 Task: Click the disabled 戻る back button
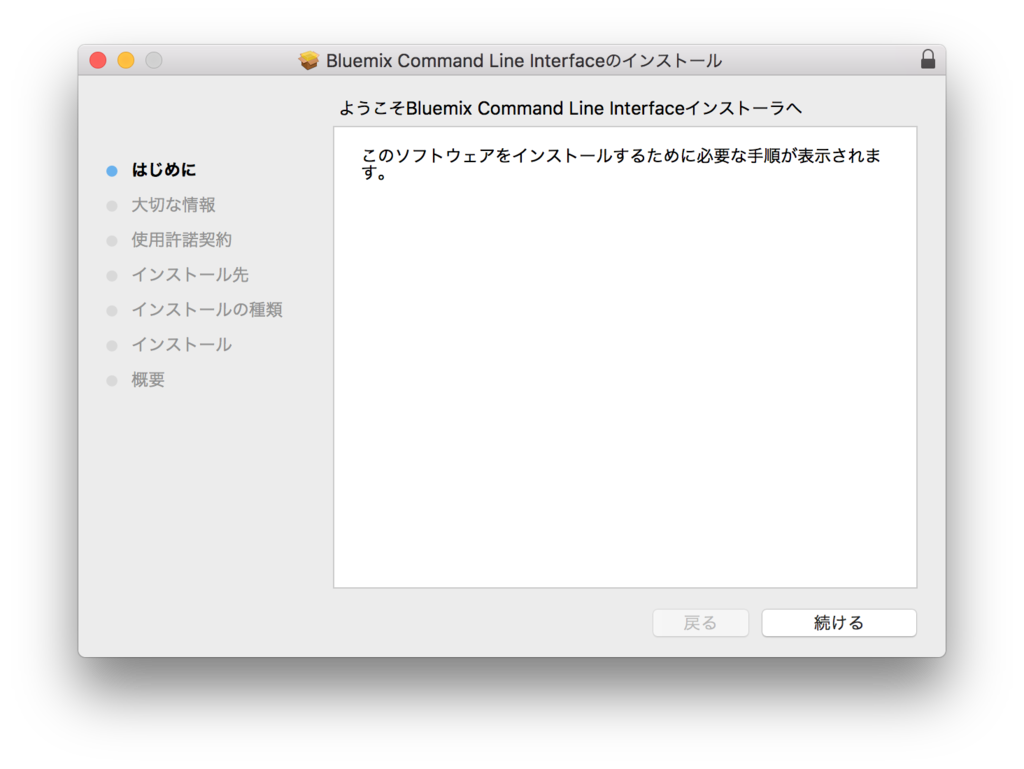point(700,623)
